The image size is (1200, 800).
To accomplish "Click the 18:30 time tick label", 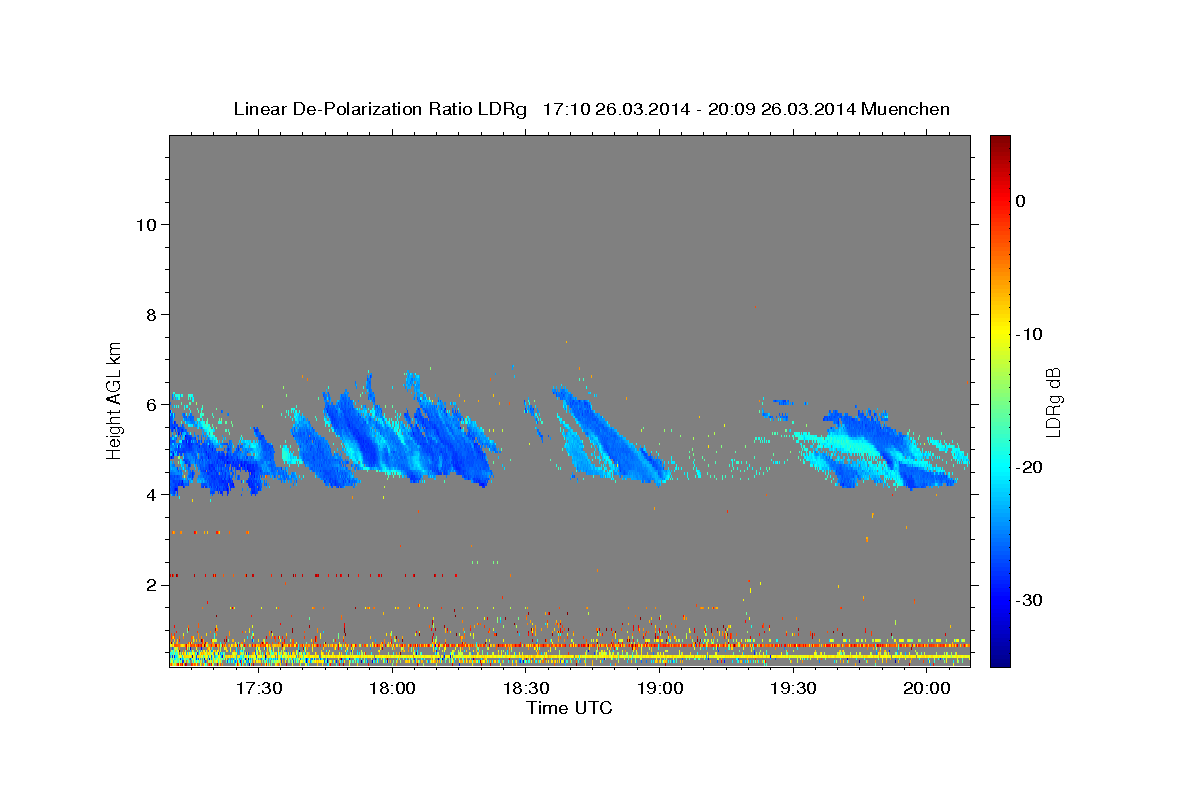I will coord(526,689).
